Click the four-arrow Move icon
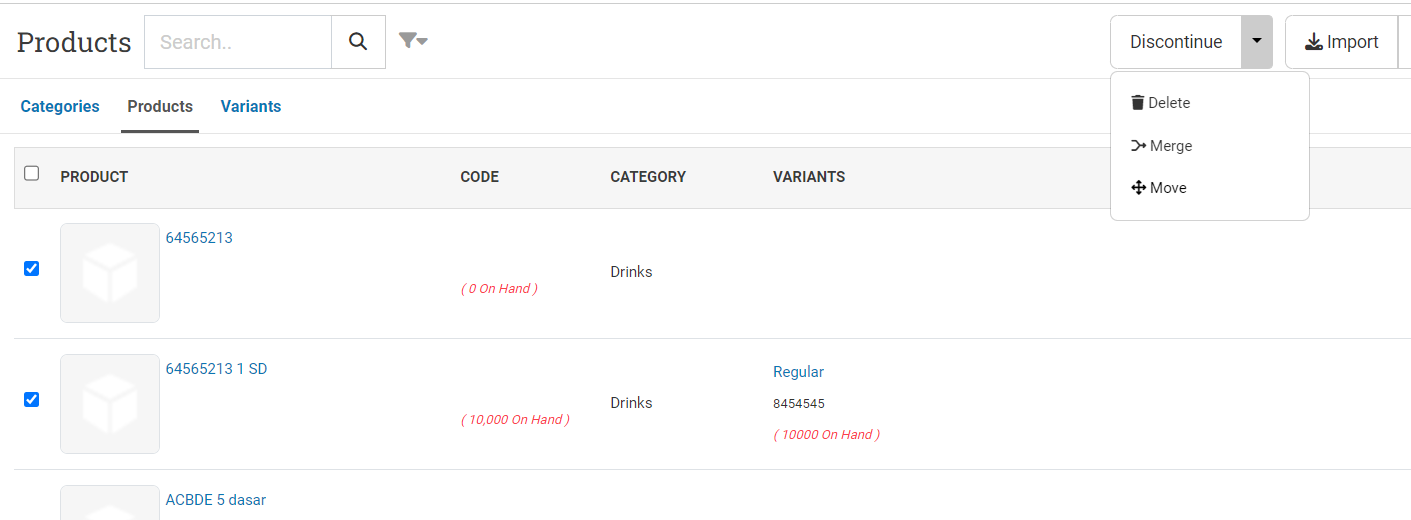 (1138, 188)
